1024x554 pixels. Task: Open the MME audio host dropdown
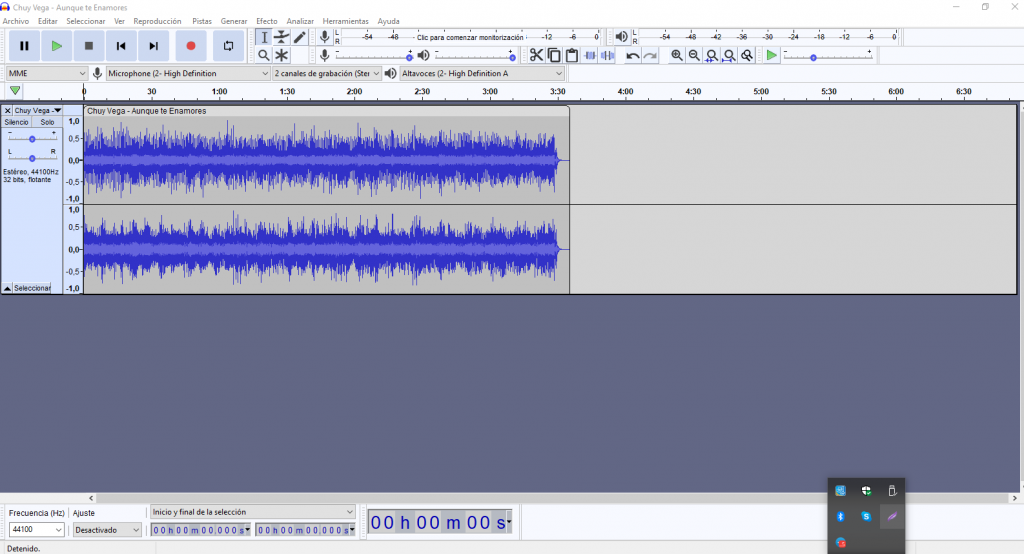click(47, 73)
